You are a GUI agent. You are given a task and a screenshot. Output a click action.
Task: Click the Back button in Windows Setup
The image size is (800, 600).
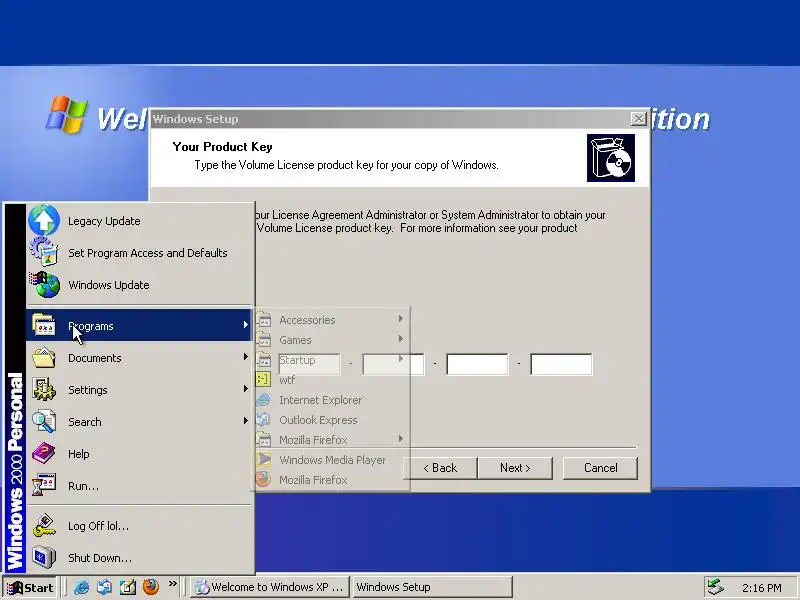coord(440,468)
